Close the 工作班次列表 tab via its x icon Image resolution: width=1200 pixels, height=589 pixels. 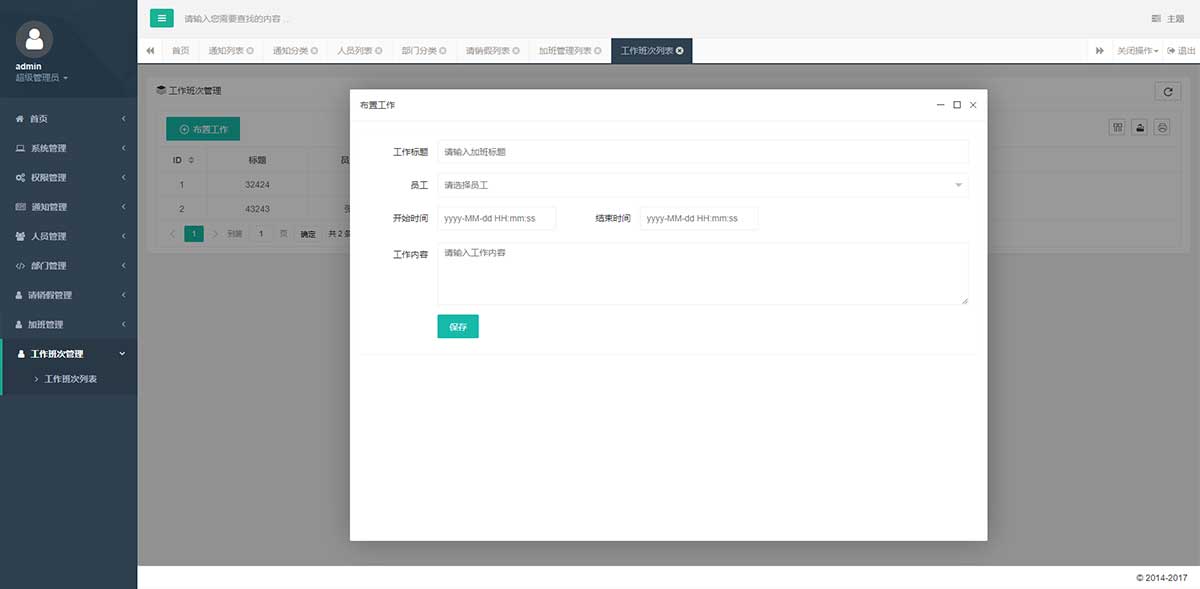[x=680, y=51]
